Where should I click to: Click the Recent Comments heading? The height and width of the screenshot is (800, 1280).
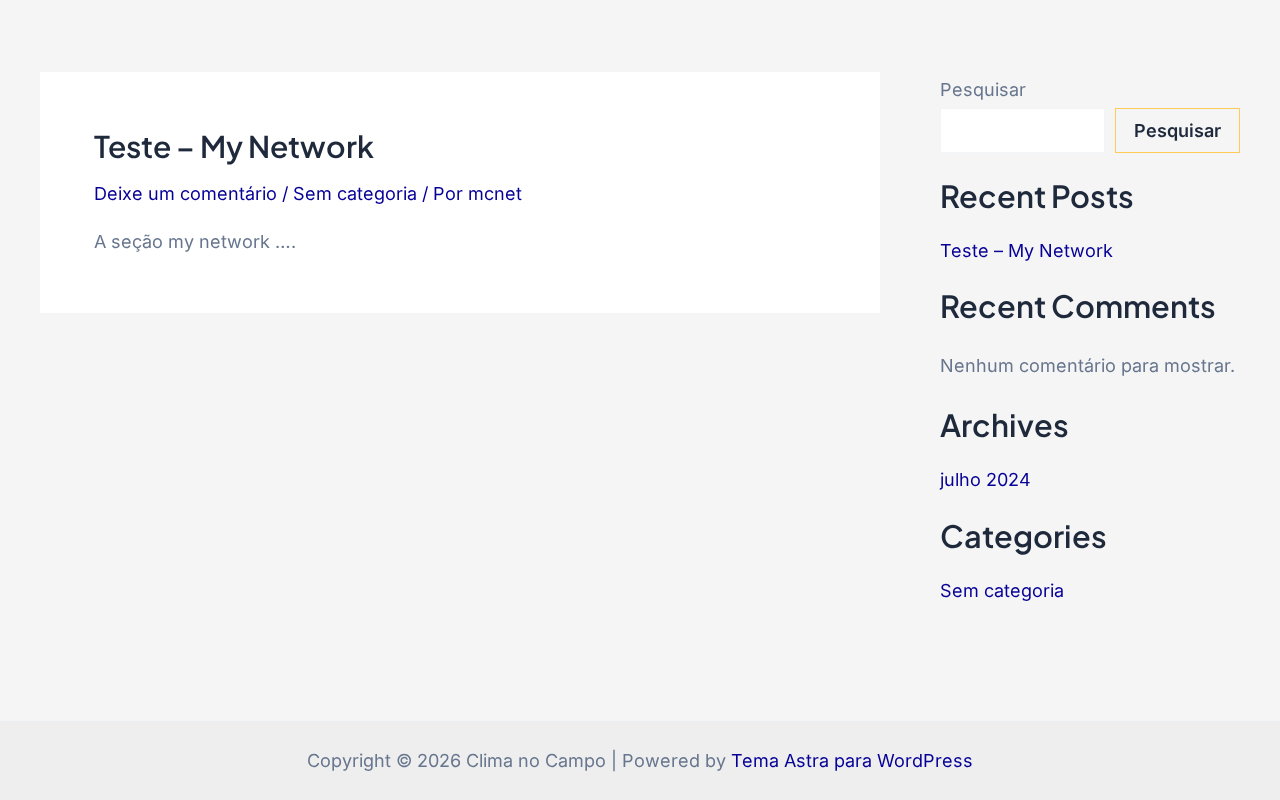click(1078, 306)
